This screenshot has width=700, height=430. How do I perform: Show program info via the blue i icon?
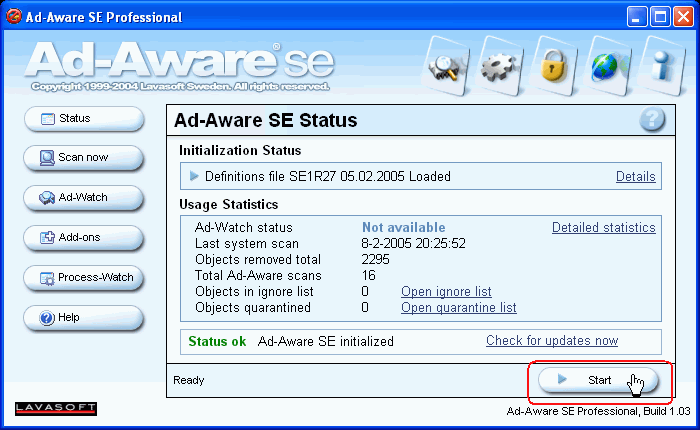(x=662, y=66)
